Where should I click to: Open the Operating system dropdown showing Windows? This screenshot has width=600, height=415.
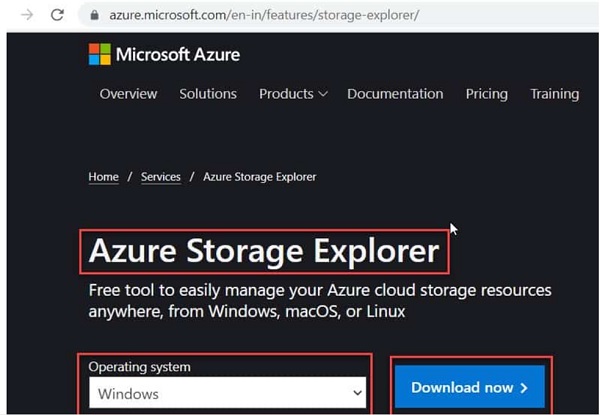[x=228, y=393]
